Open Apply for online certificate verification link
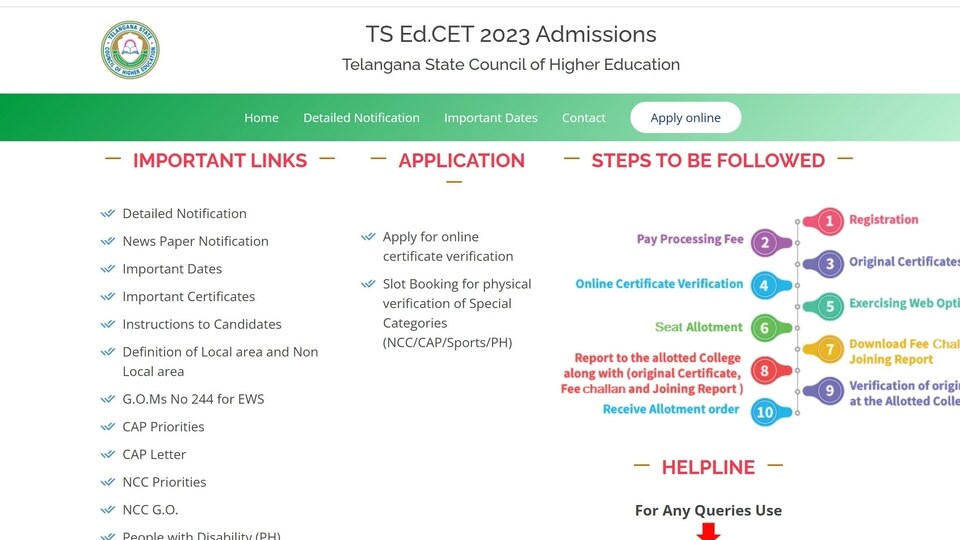960x540 pixels. pyautogui.click(x=448, y=246)
